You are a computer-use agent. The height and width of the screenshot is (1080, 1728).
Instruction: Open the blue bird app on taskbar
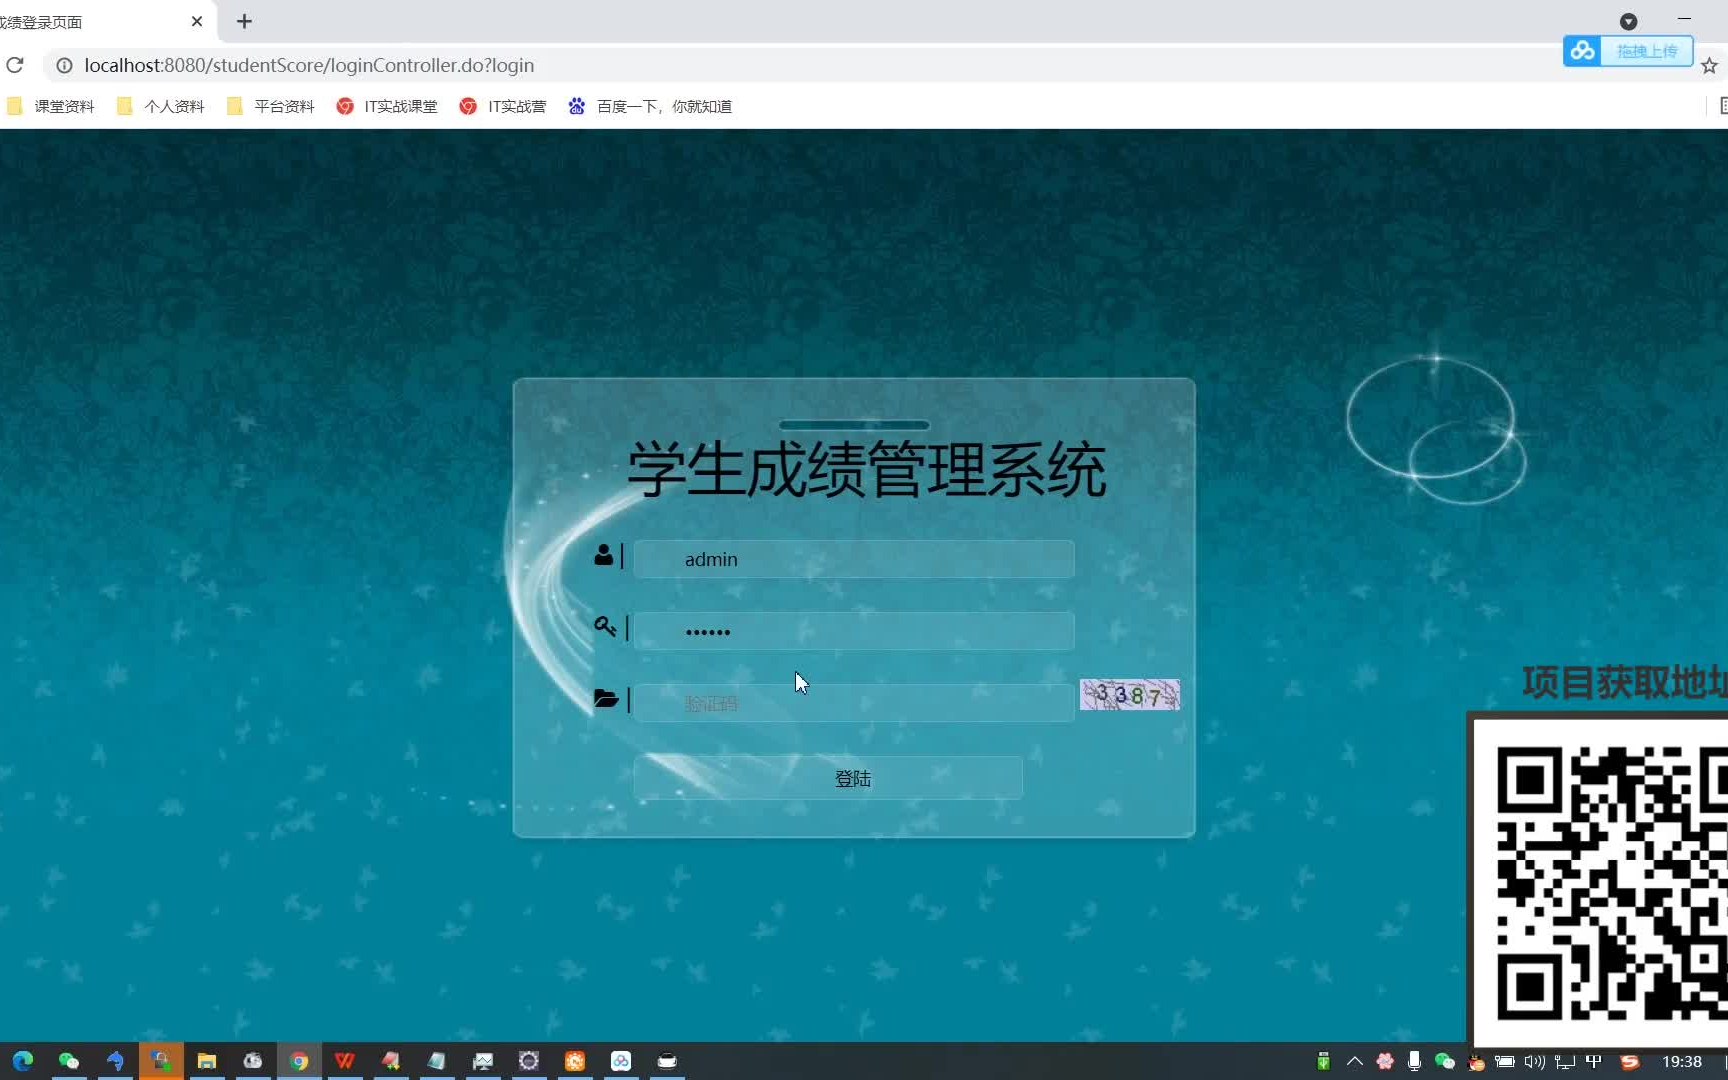115,1061
